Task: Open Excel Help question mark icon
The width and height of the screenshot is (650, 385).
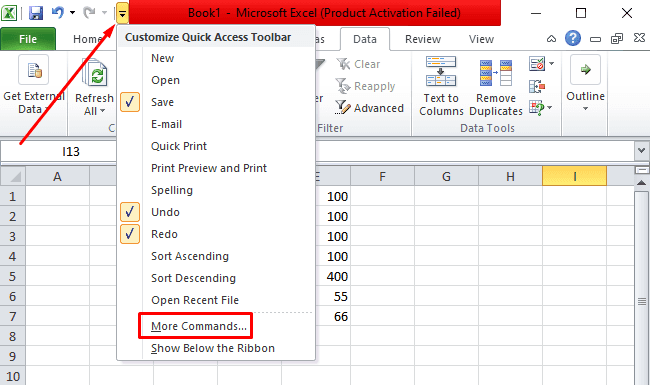Action: [x=573, y=39]
